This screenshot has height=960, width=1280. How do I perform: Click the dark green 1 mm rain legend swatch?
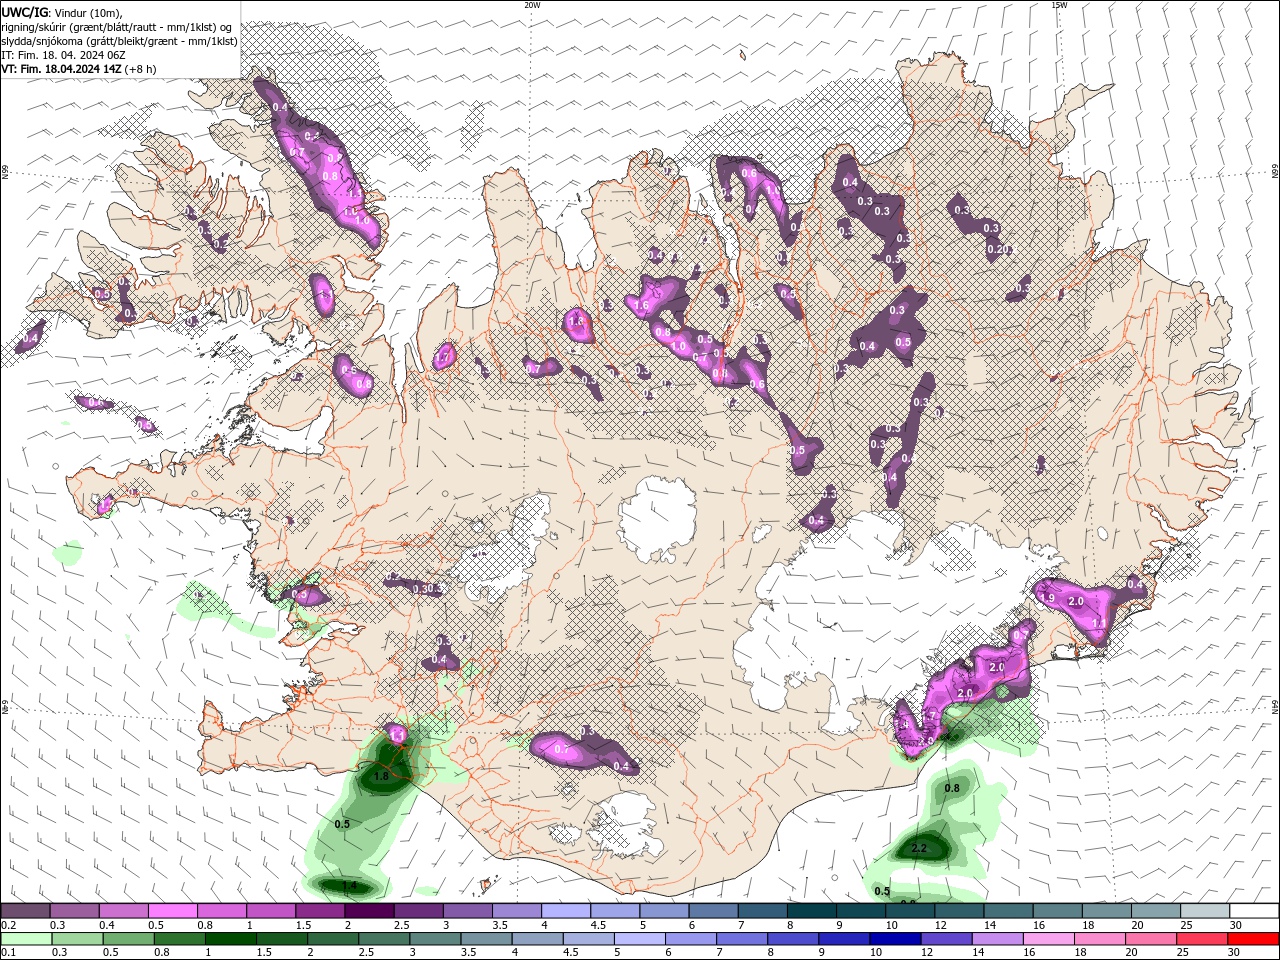[231, 939]
